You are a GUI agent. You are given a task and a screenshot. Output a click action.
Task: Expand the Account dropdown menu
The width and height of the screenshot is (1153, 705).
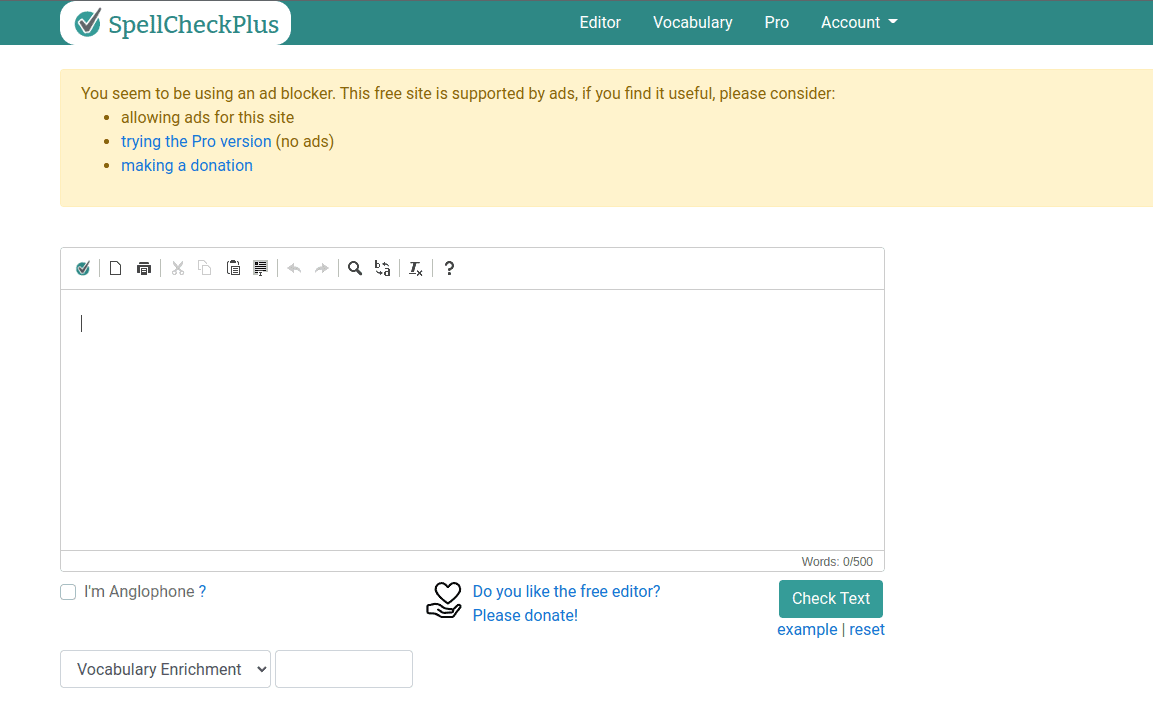coord(859,23)
